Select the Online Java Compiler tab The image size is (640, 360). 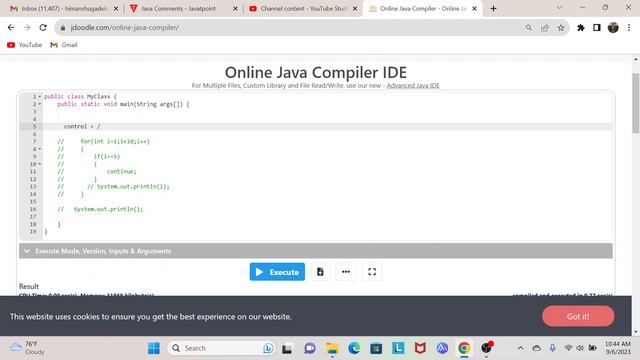(x=422, y=8)
